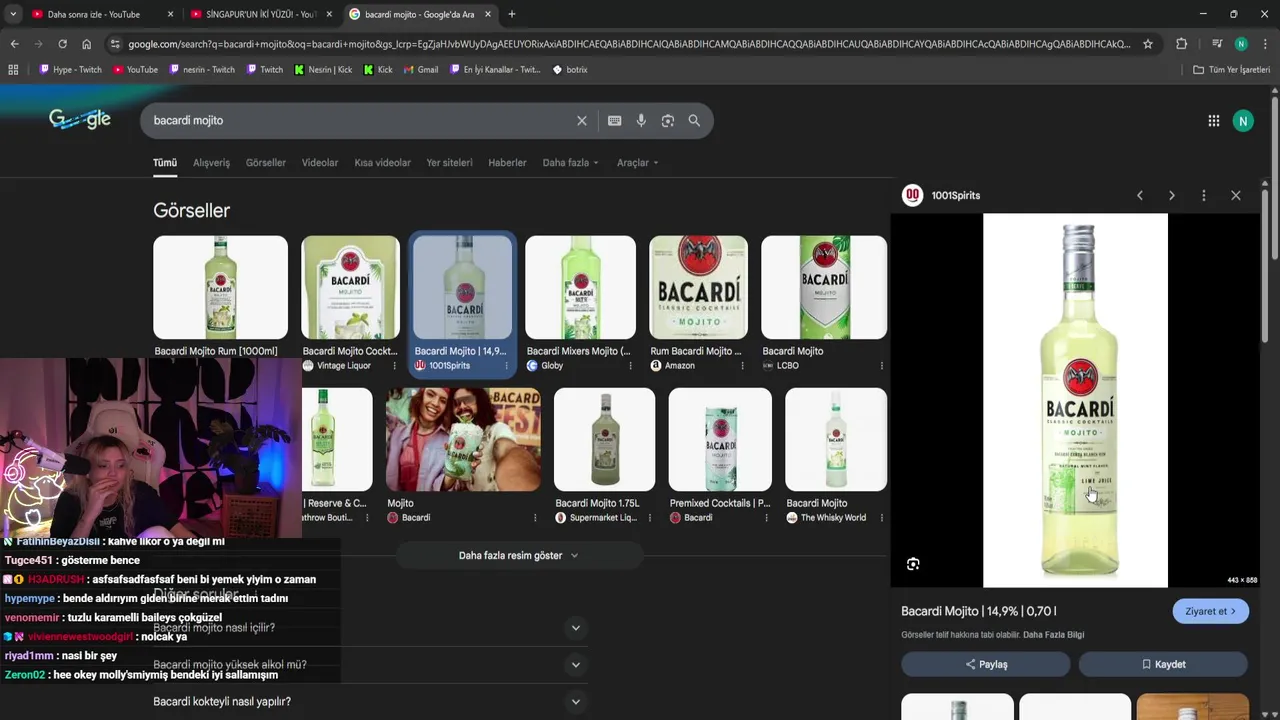Viewport: 1280px width, 720px height.
Task: Click the magnifier search submit icon
Action: [694, 121]
